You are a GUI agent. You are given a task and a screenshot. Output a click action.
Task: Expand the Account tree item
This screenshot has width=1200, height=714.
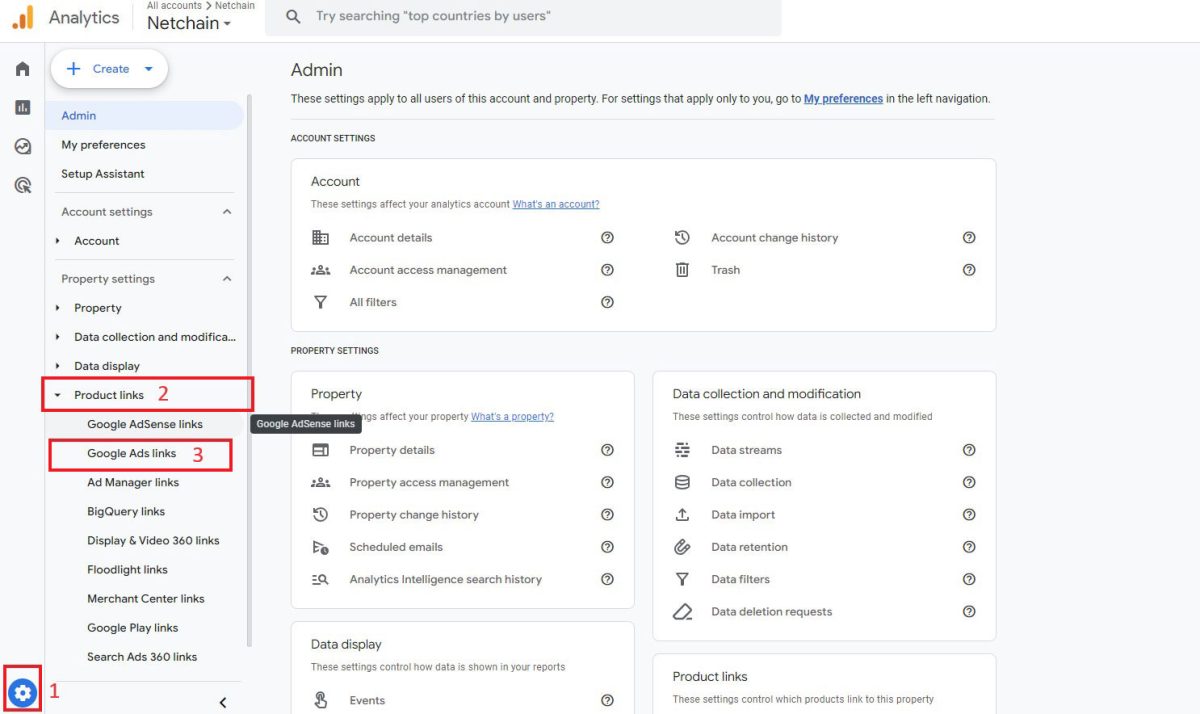pyautogui.click(x=59, y=241)
